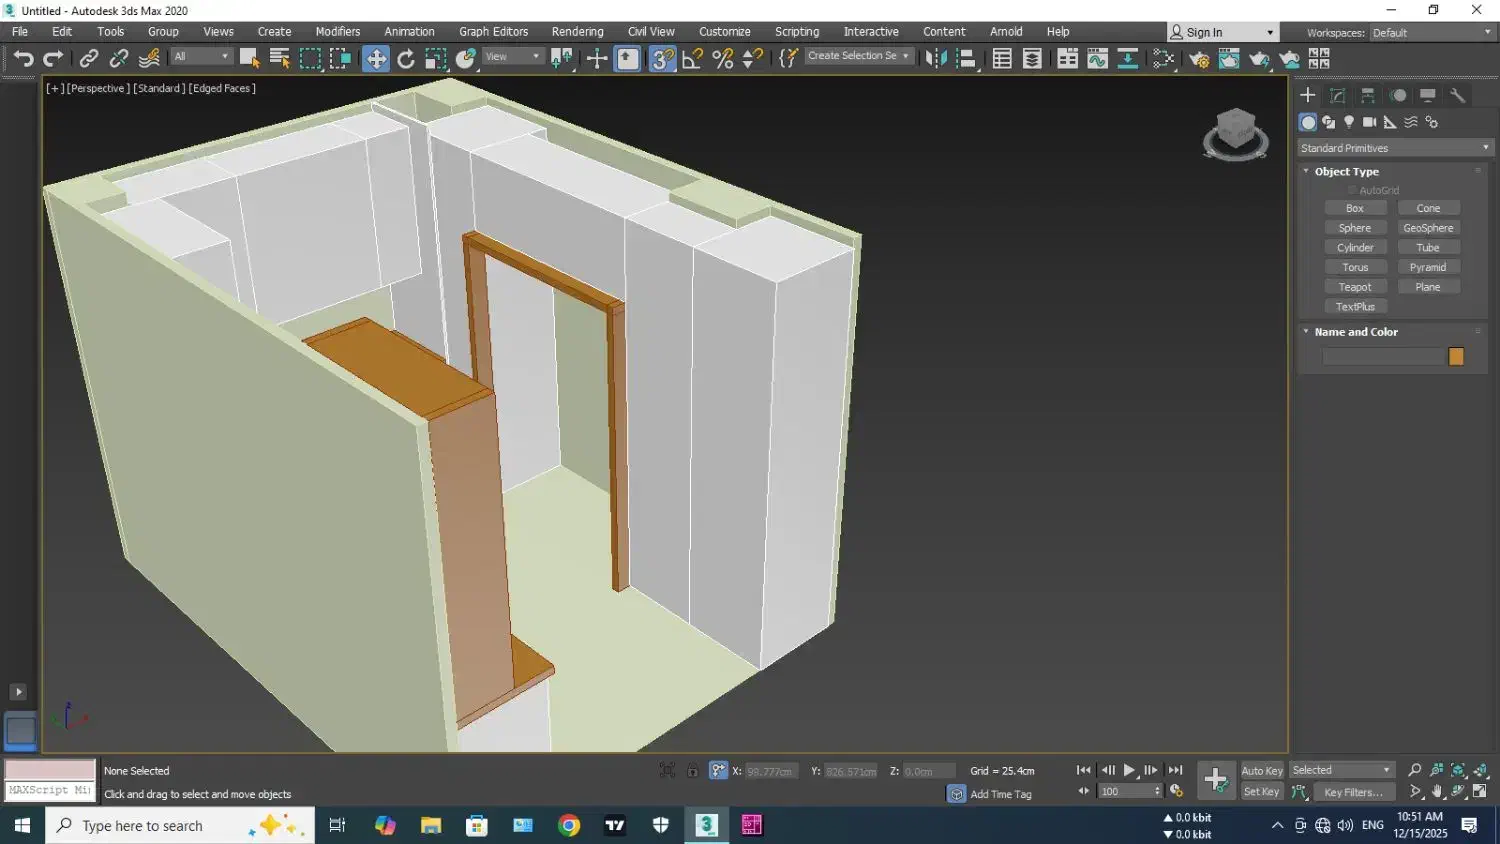Open the Curve Editor icon

coord(1098,59)
